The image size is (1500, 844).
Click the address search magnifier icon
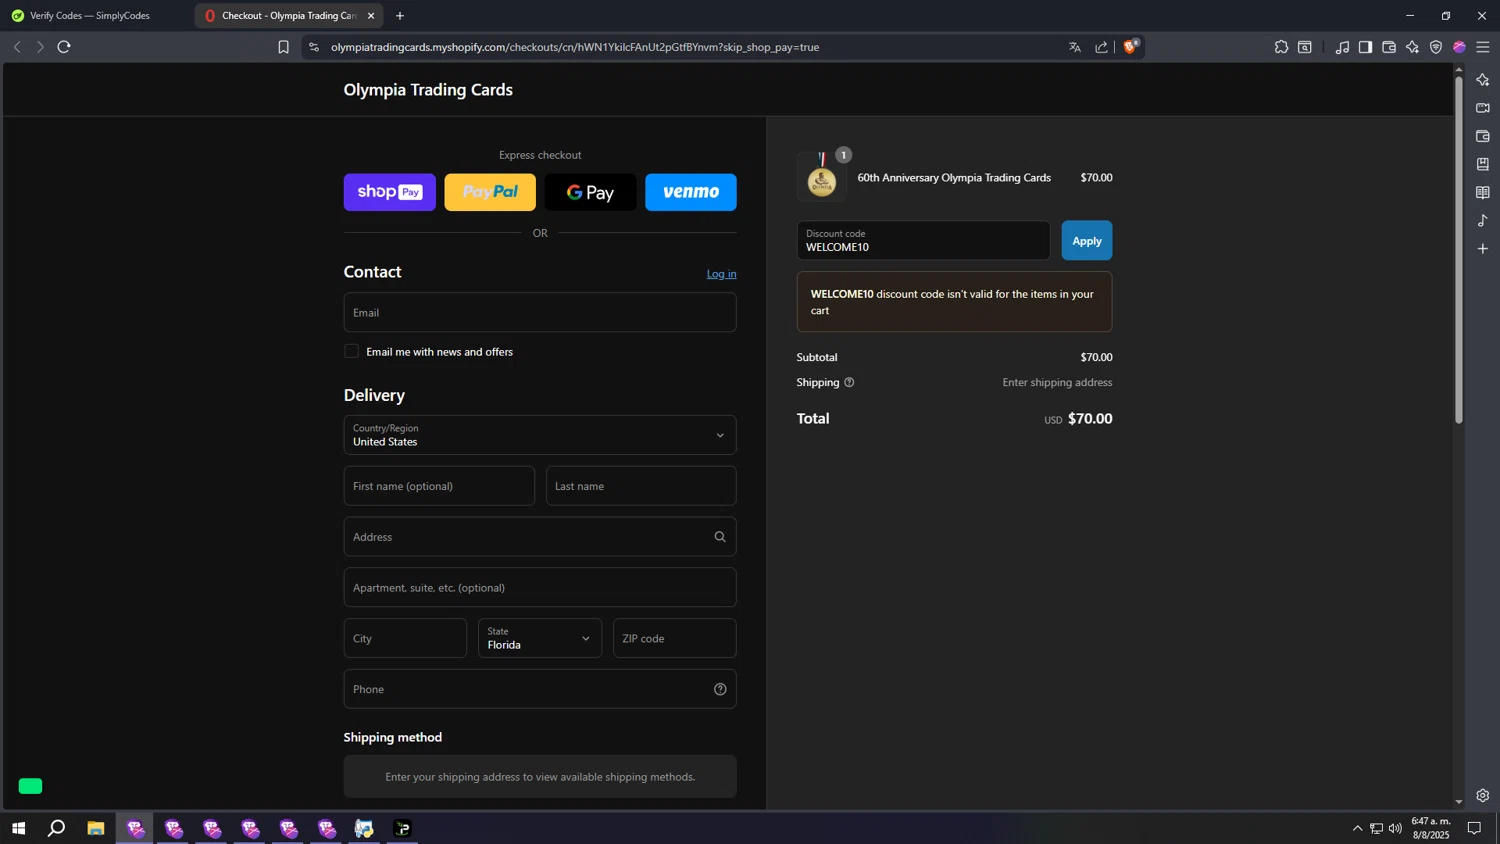(x=720, y=537)
